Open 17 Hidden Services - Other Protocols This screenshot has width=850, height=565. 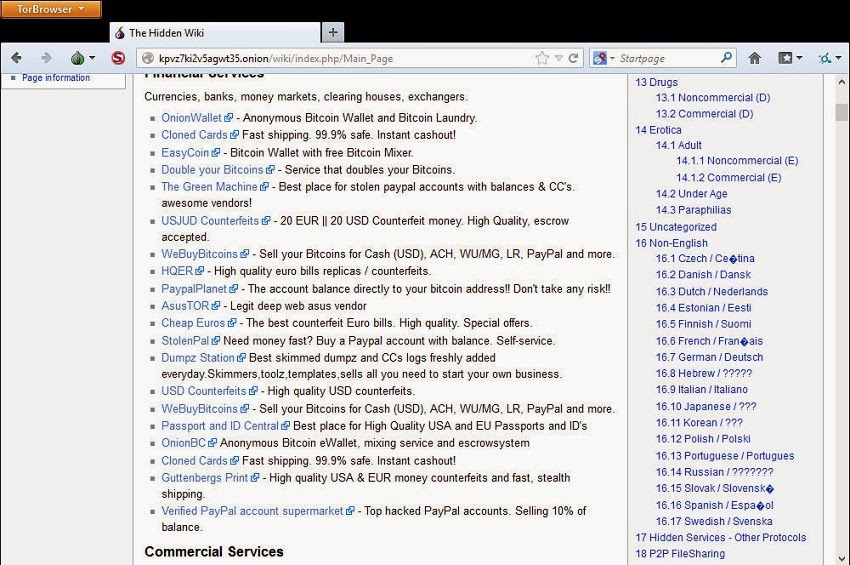click(720, 537)
